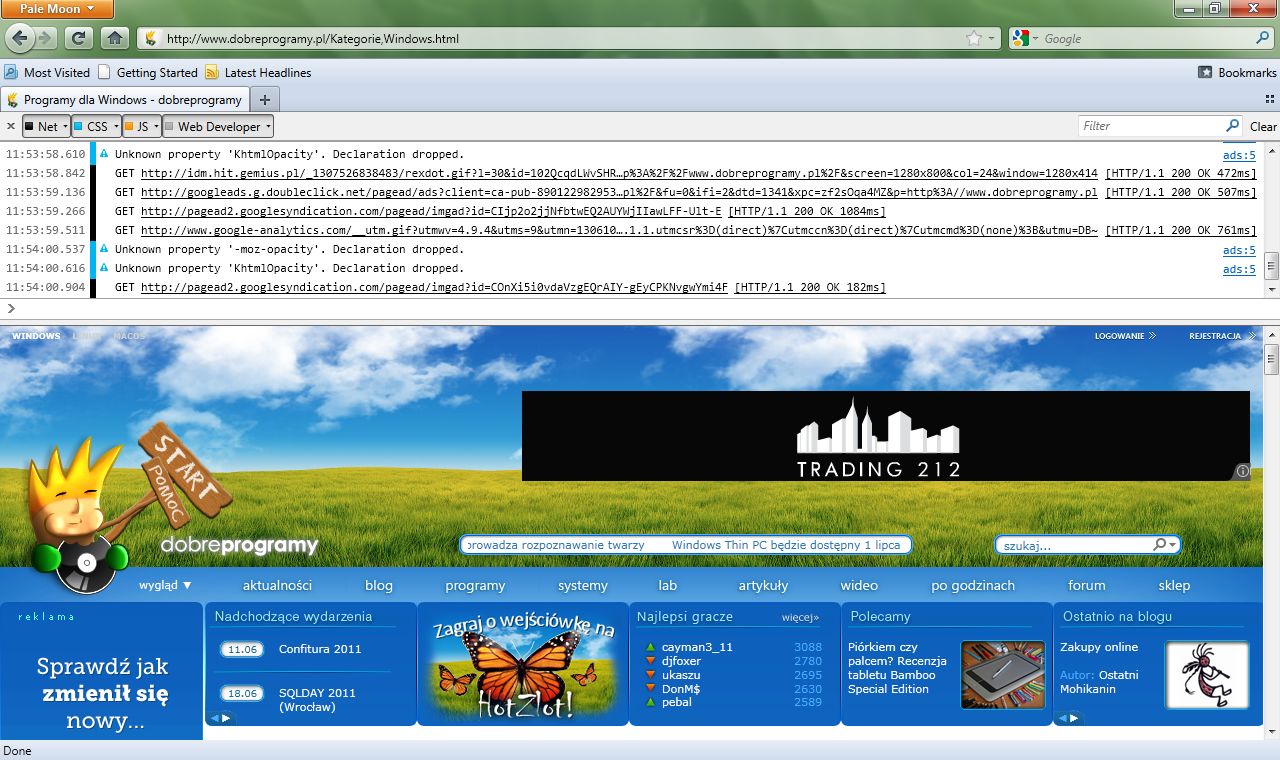Go to the browser Home page
This screenshot has width=1280, height=760.
tap(115, 38)
